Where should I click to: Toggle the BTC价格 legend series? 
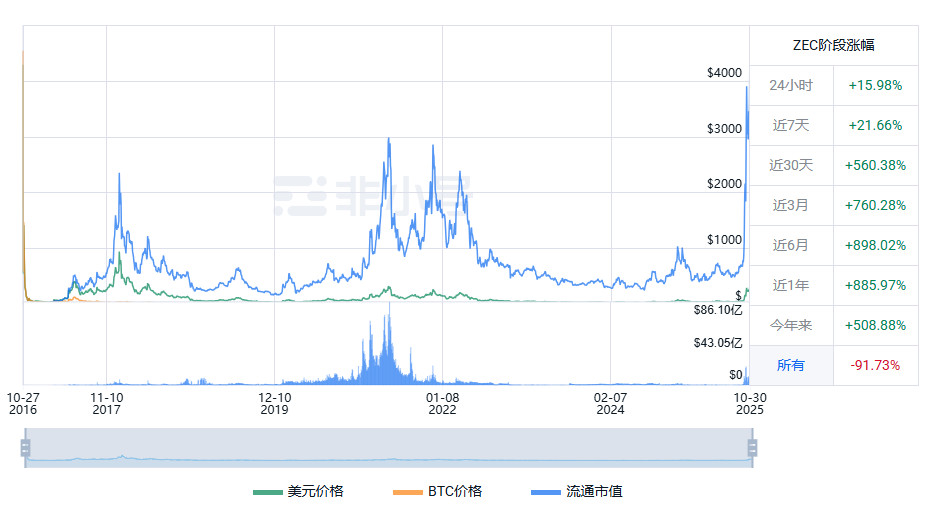point(438,491)
